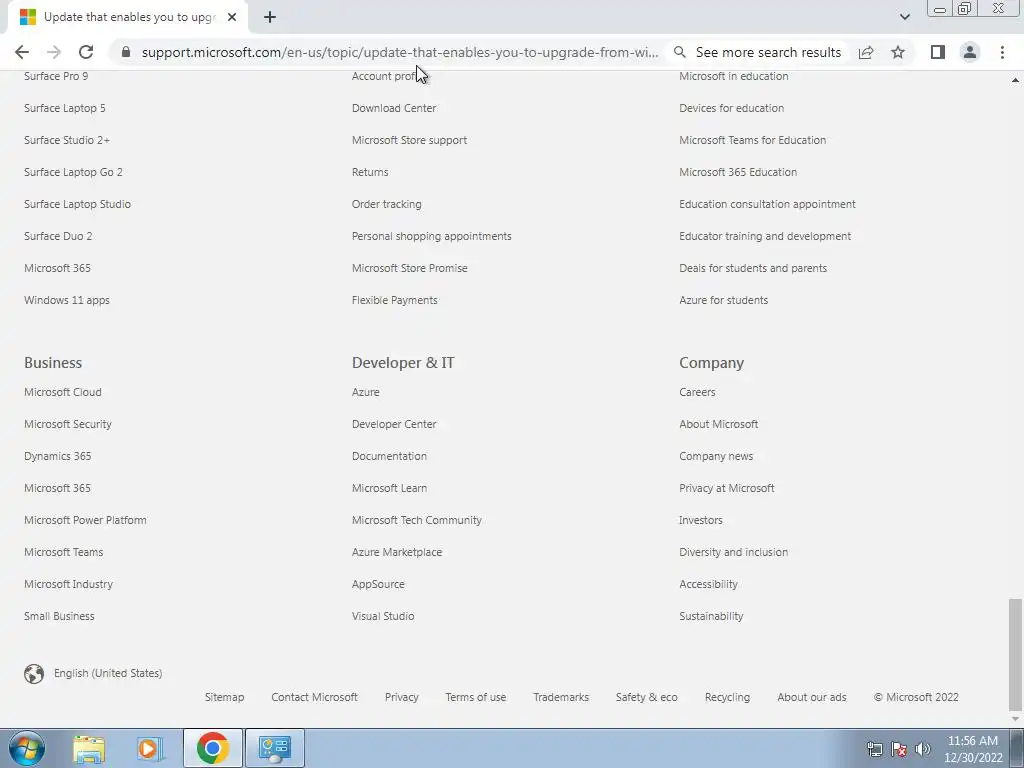Open the Action Center flag icon
1024x768 pixels.
[899, 749]
